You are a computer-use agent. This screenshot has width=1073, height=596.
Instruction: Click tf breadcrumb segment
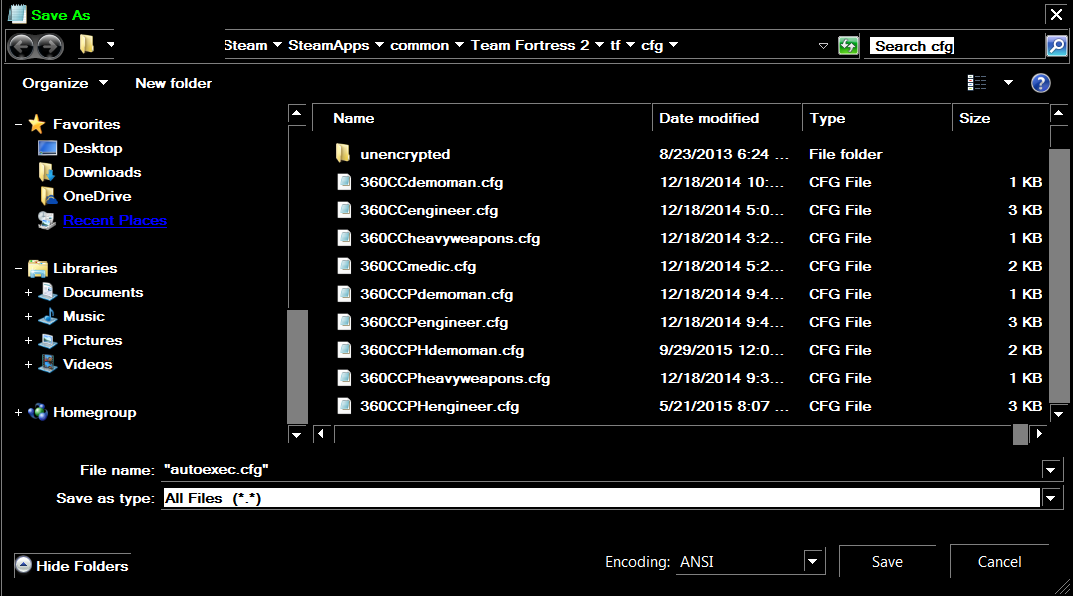(x=615, y=45)
